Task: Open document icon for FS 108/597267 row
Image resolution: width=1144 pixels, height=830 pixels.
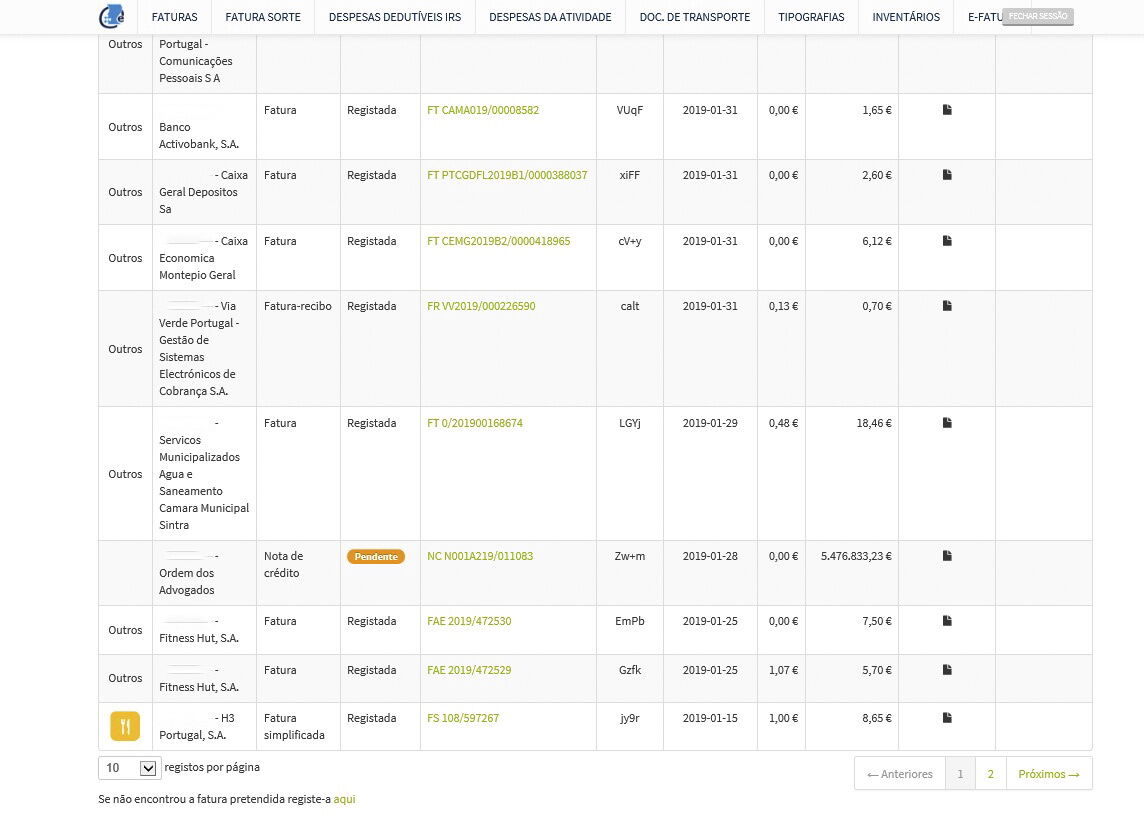Action: point(947,718)
